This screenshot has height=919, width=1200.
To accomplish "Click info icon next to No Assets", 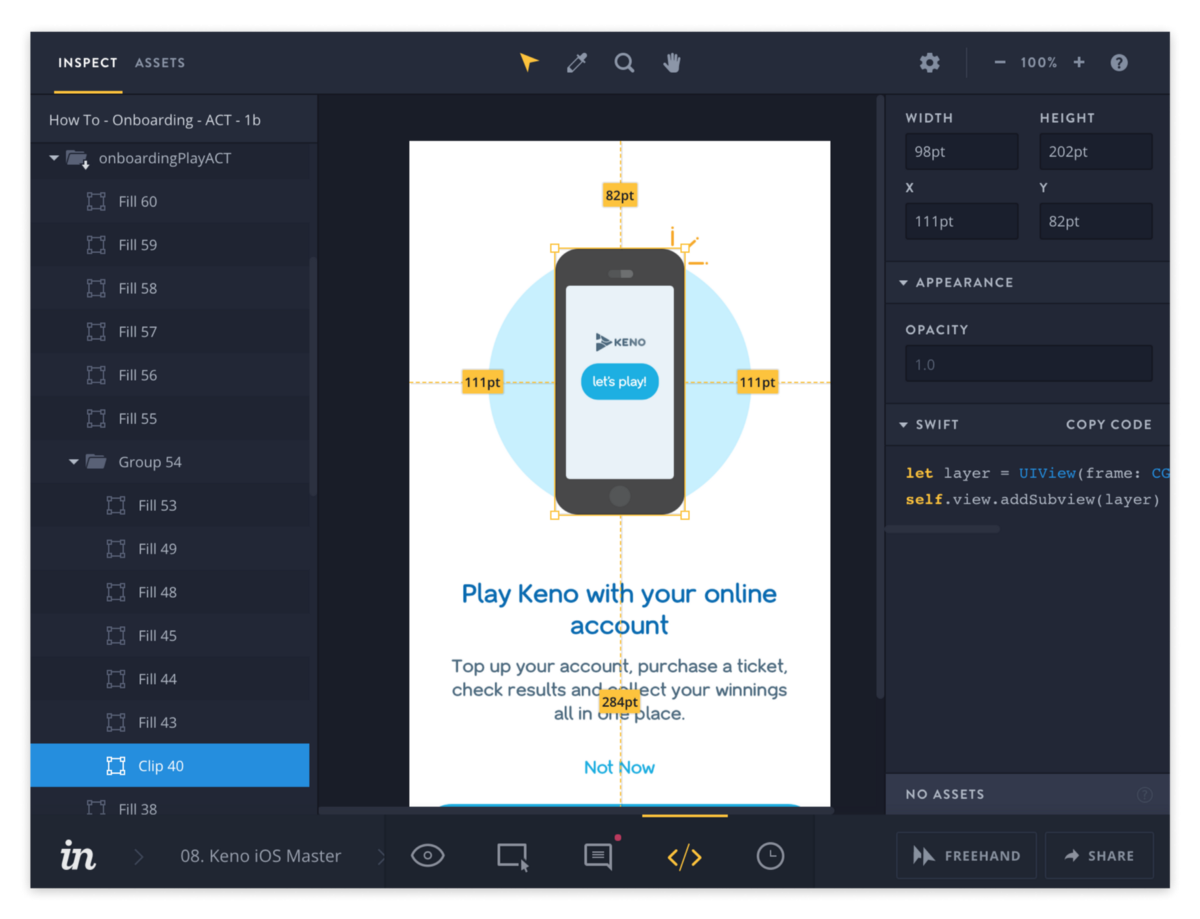I will pyautogui.click(x=1145, y=795).
